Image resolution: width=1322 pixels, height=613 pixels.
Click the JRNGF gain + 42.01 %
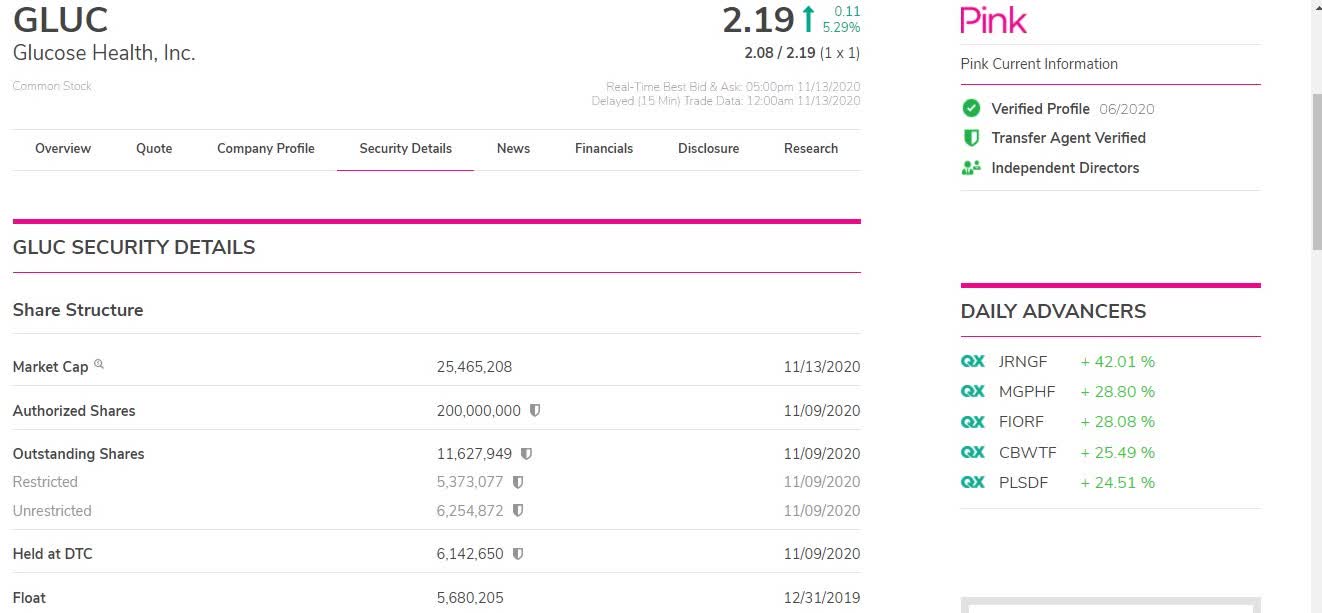1118,362
